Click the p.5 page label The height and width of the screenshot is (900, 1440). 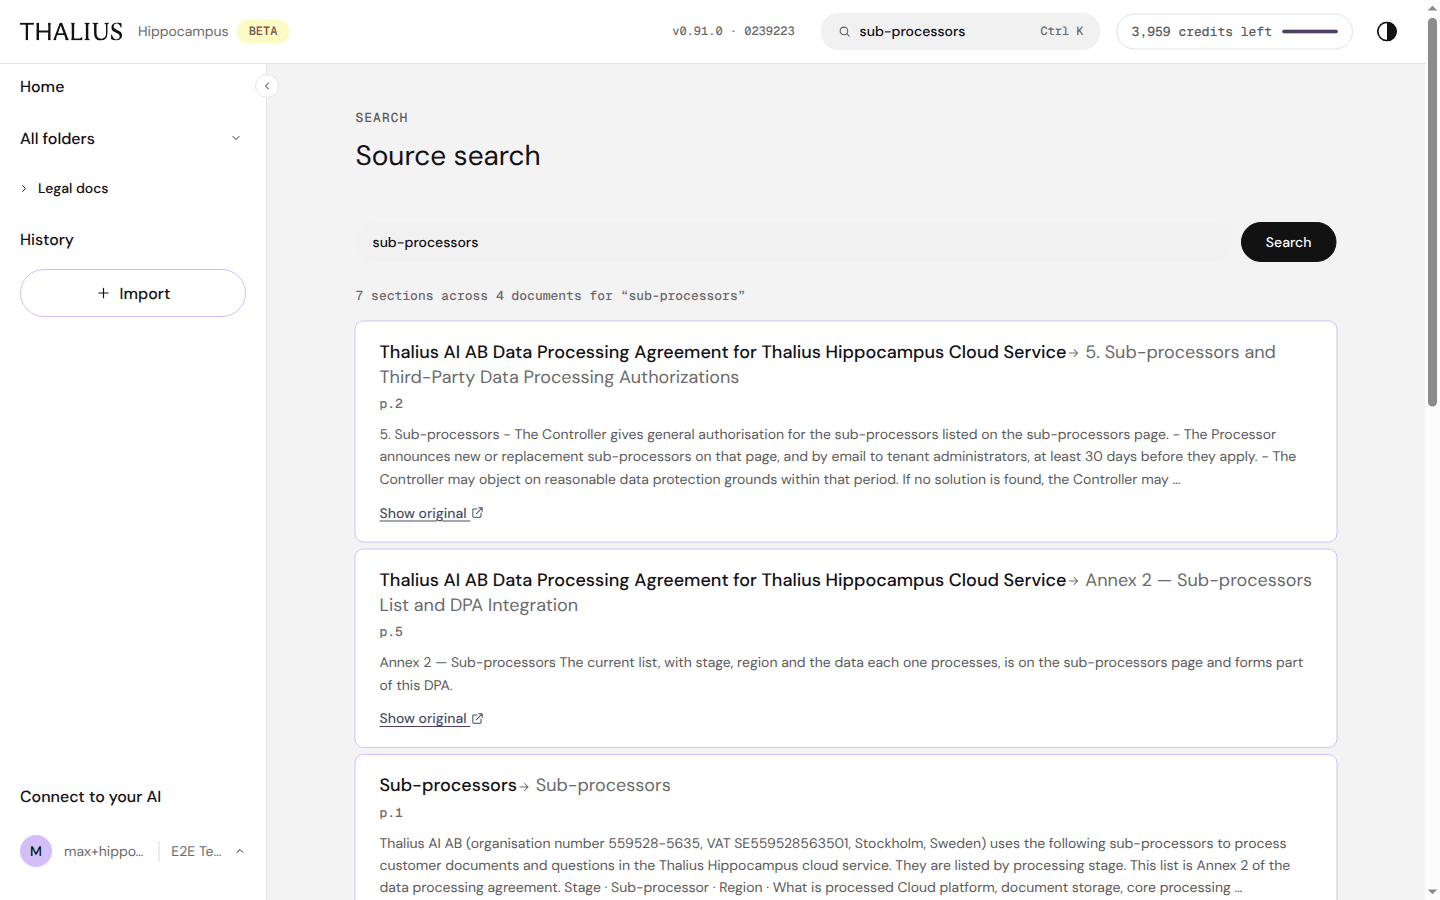[391, 632]
